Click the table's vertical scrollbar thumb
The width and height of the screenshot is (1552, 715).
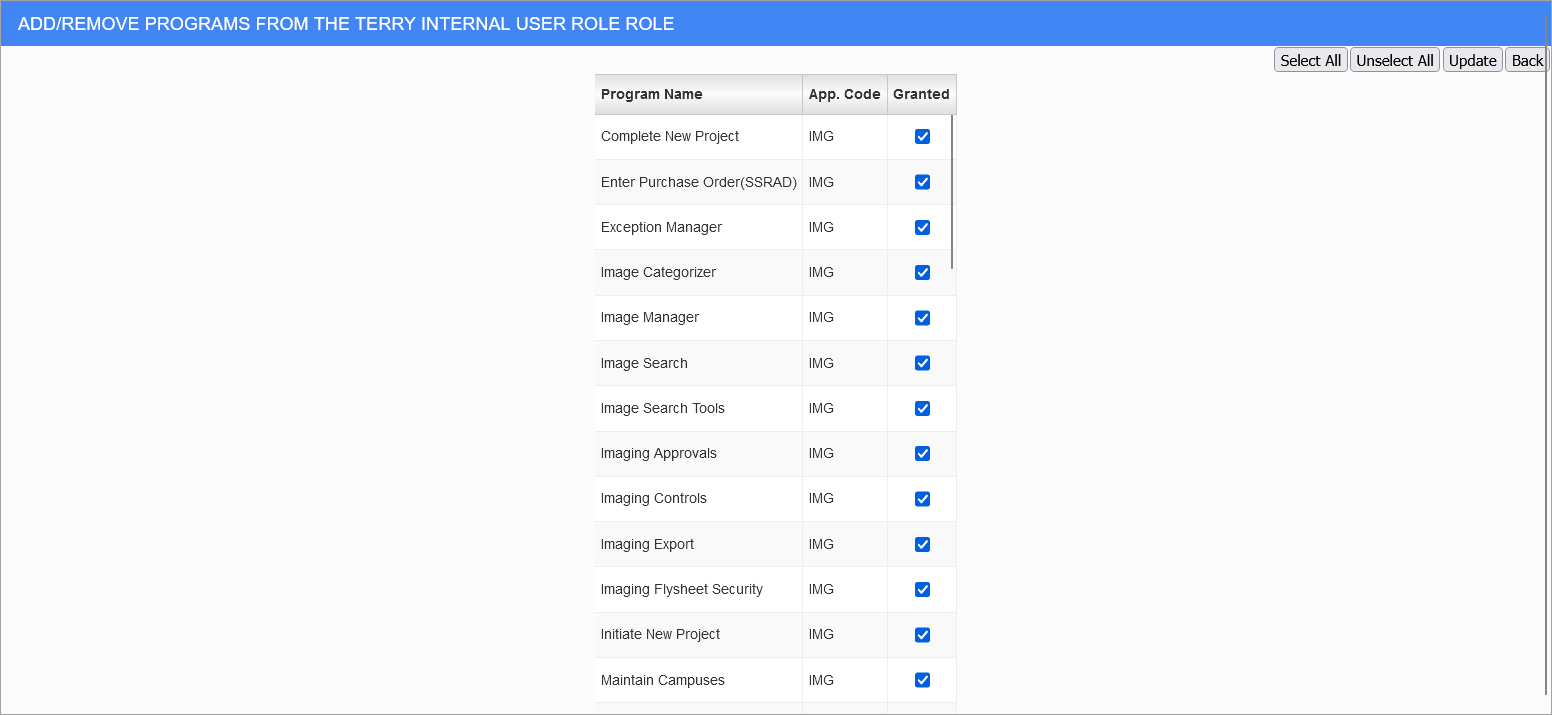pyautogui.click(x=952, y=192)
